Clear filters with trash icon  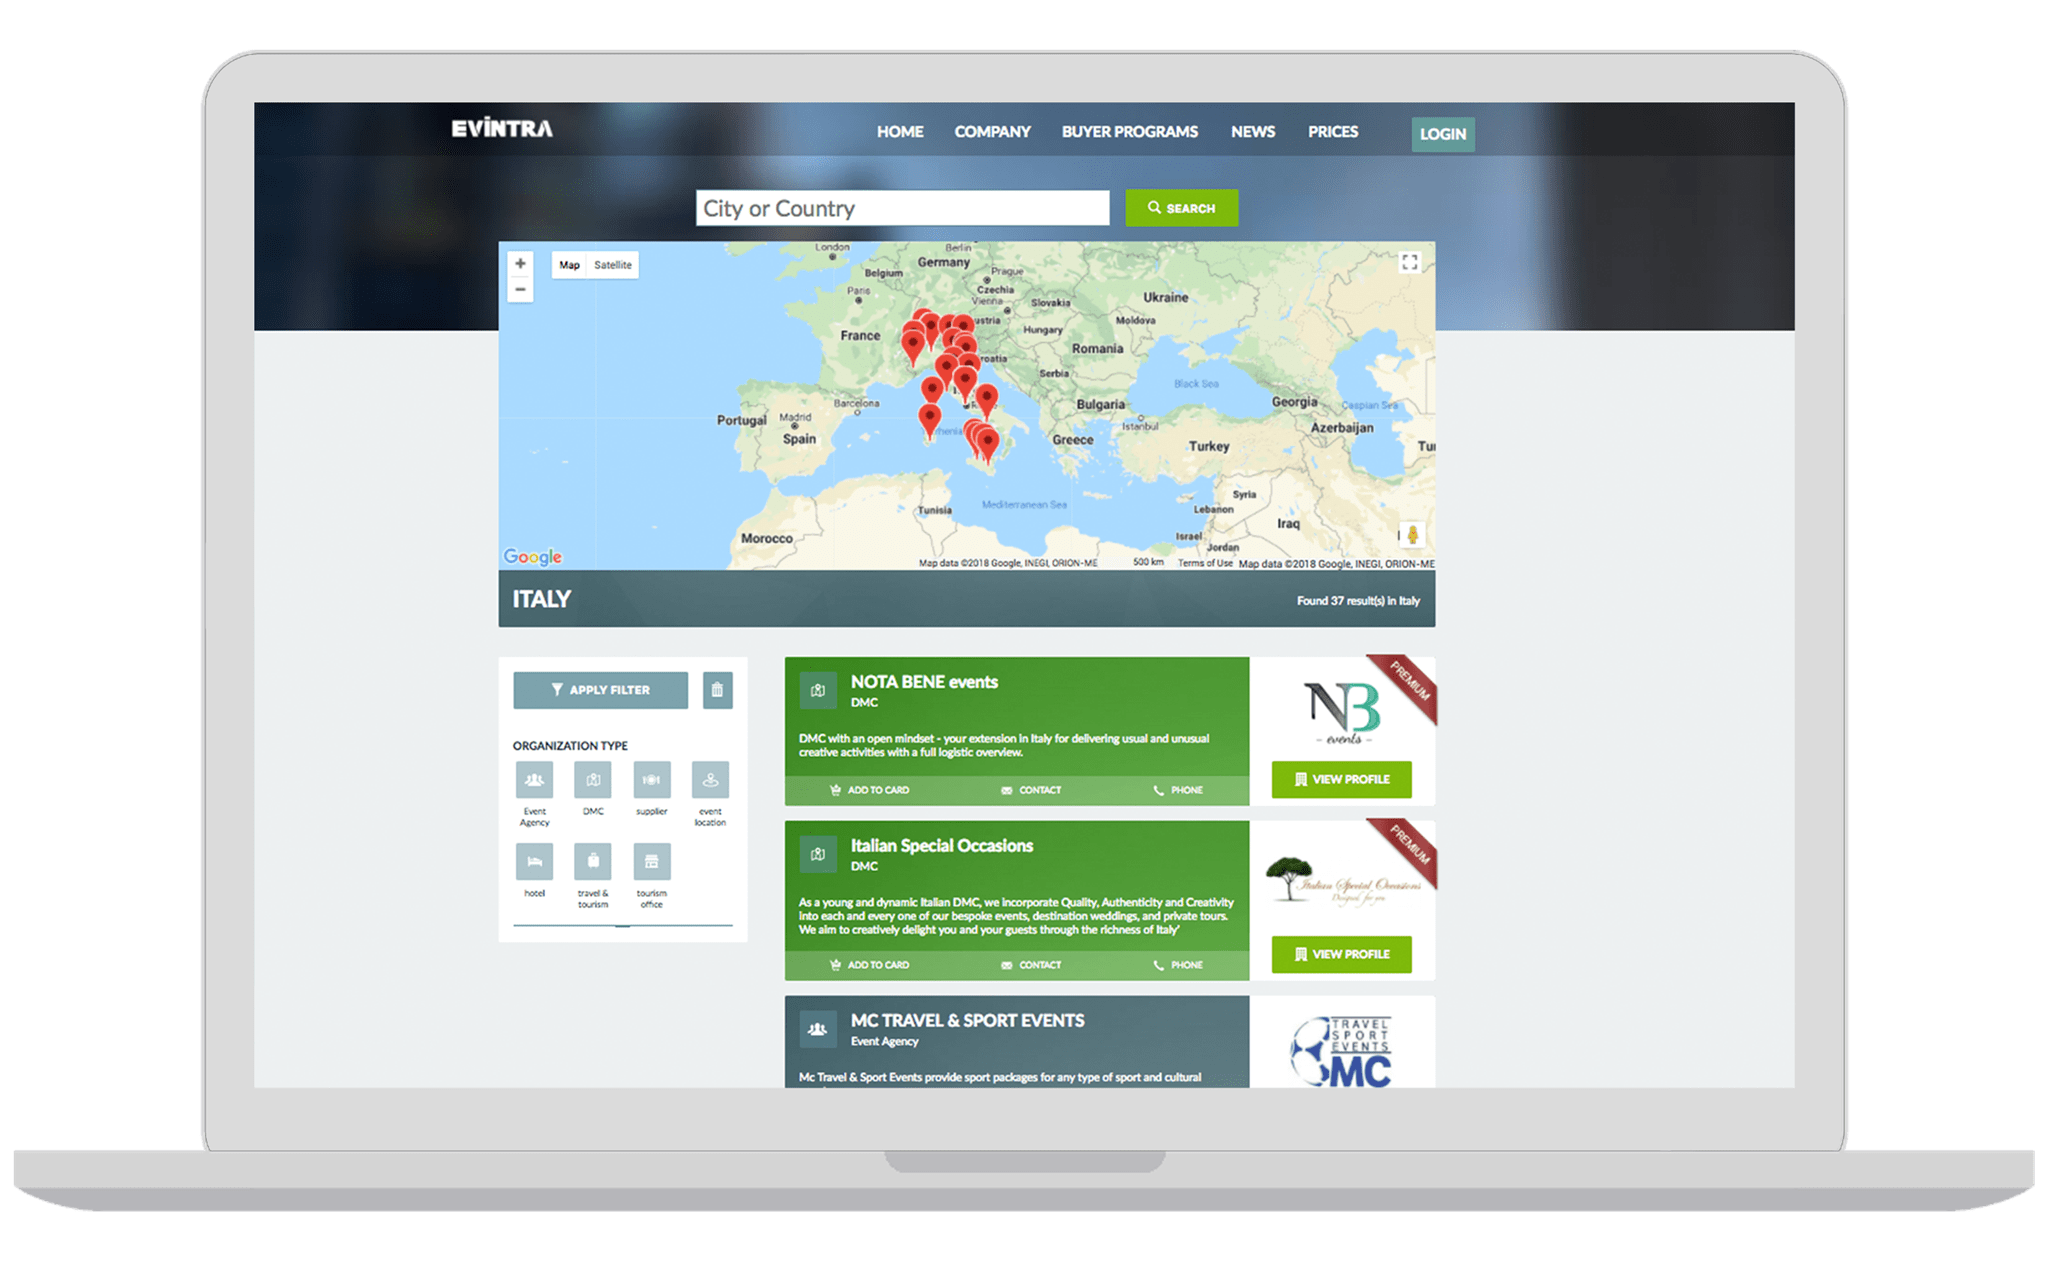[717, 690]
